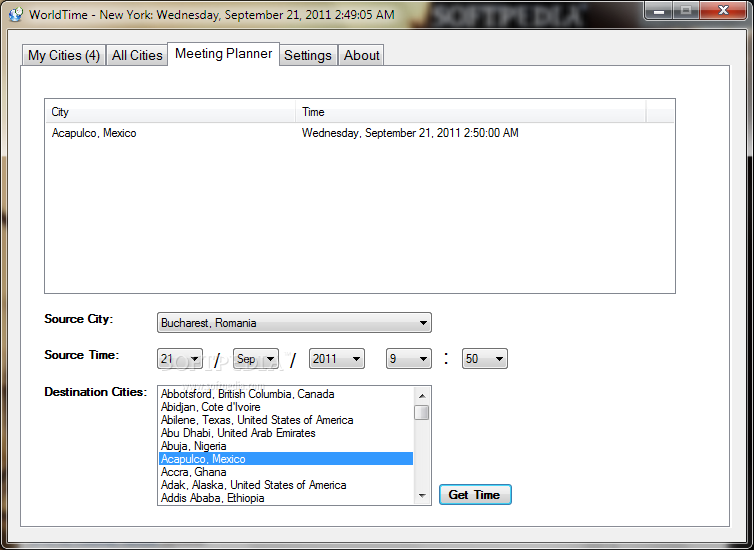Expand the minutes dropdown showing 50
This screenshot has height=550, width=754.
pyautogui.click(x=485, y=359)
